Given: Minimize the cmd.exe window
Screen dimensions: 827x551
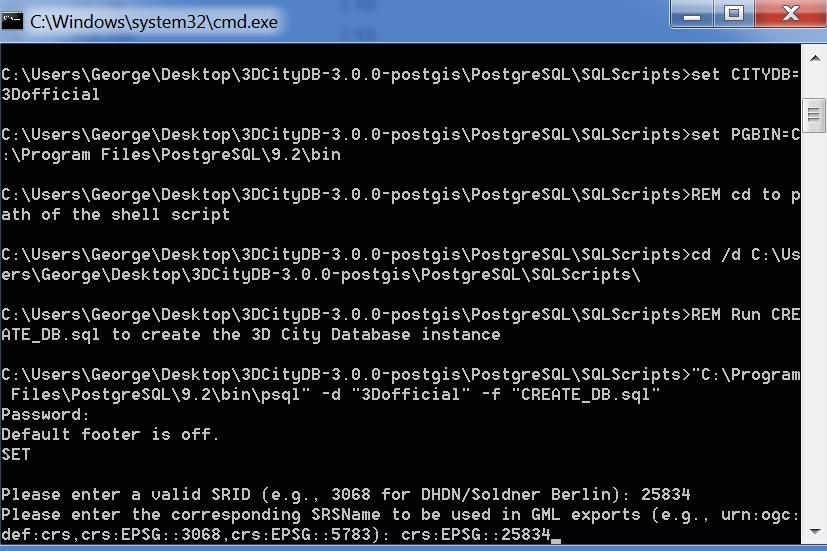Looking at the screenshot, I should point(691,14).
